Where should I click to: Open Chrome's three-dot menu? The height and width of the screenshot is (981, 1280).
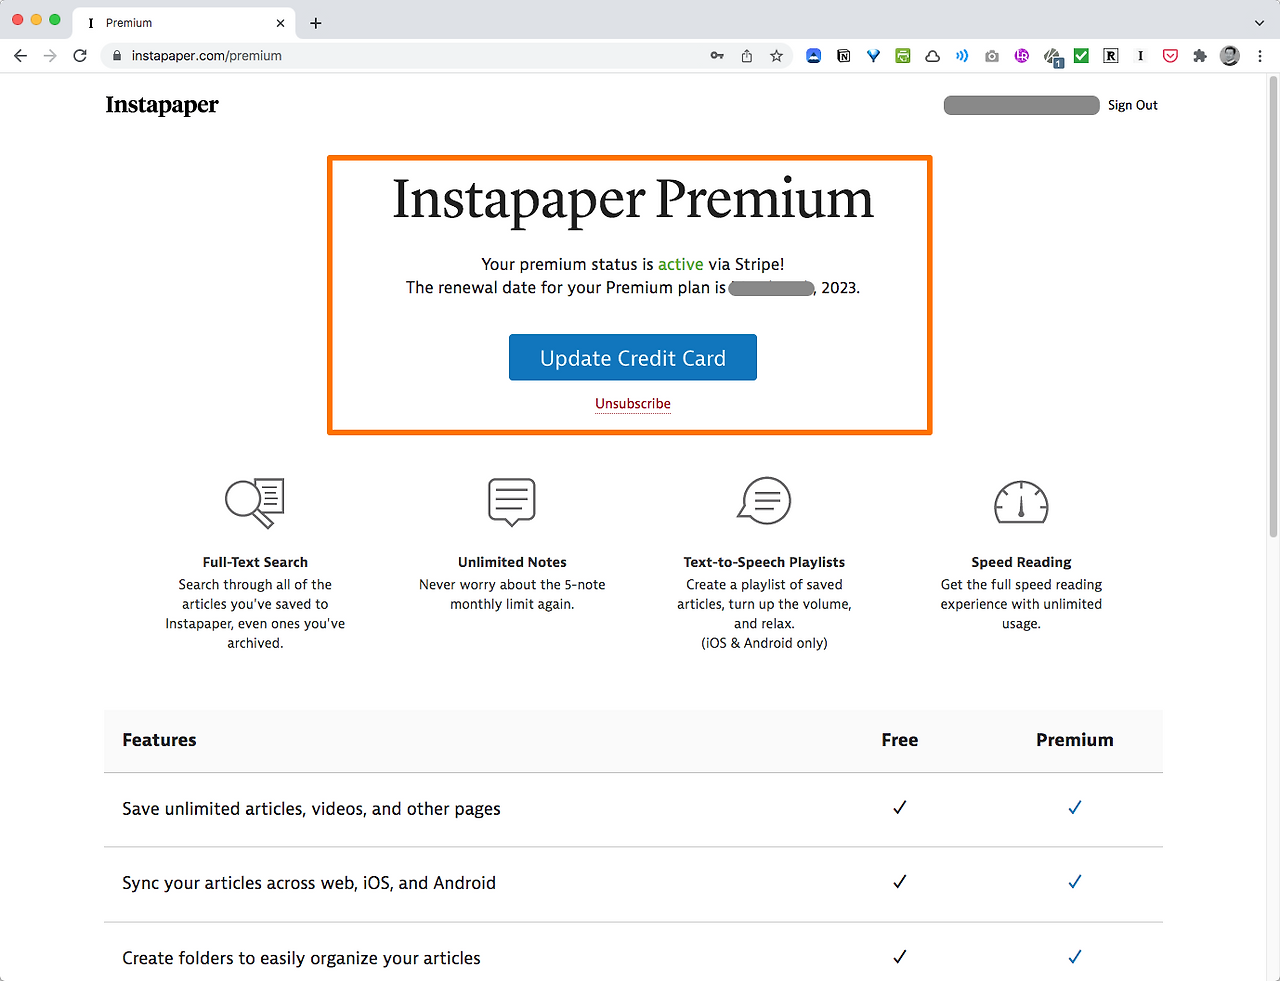coord(1260,56)
